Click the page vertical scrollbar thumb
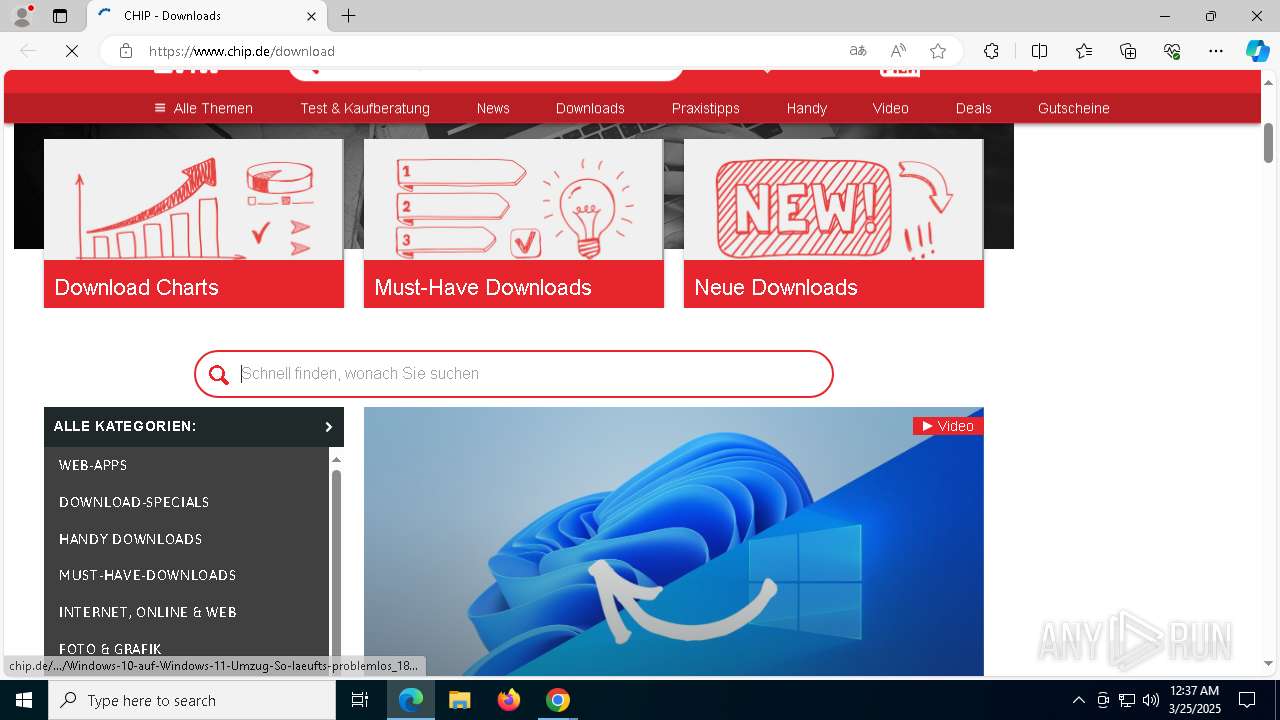The width and height of the screenshot is (1280, 720). pos(1268,143)
